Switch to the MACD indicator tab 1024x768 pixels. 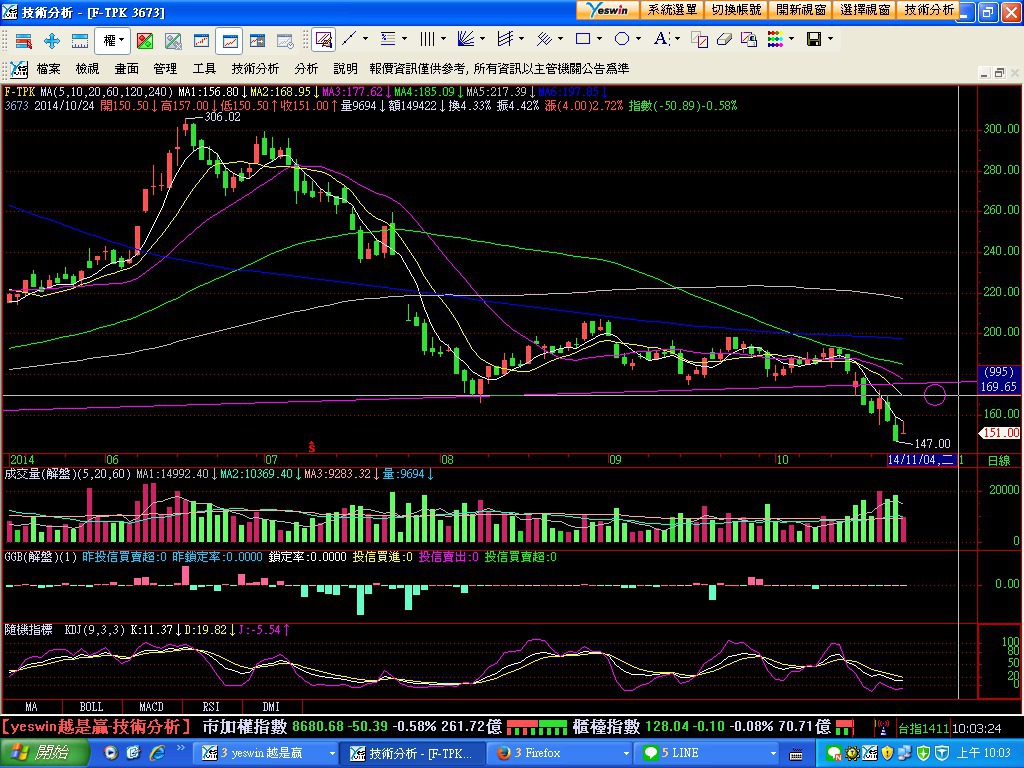(152, 706)
